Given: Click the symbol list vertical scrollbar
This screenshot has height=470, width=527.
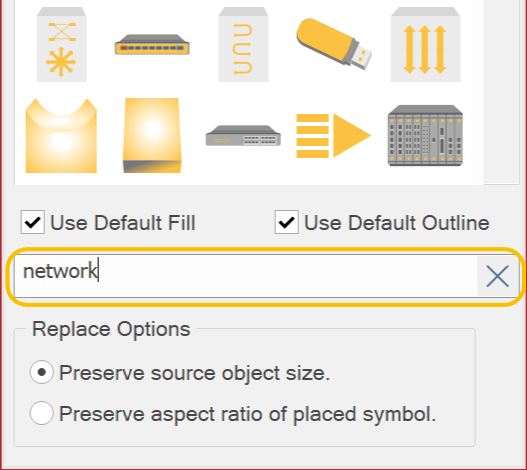Looking at the screenshot, I should click(501, 91).
